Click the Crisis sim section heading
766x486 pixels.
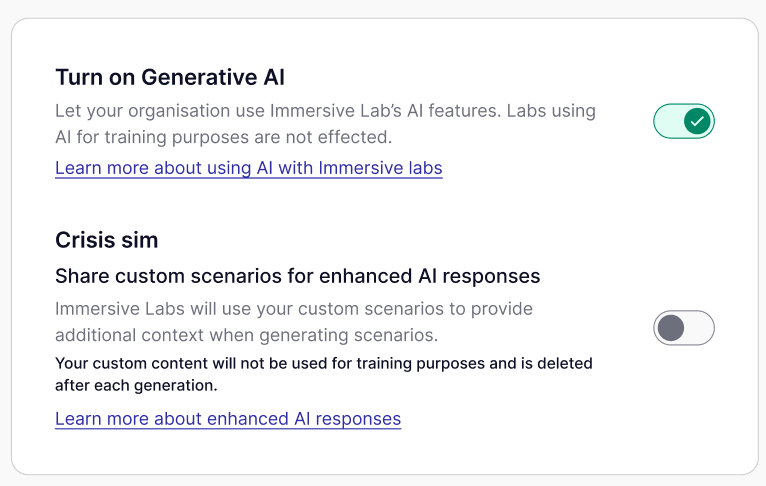(x=107, y=240)
